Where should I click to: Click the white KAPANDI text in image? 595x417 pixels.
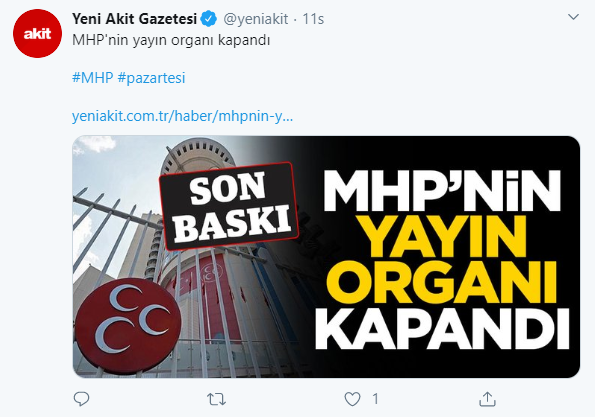click(x=442, y=330)
